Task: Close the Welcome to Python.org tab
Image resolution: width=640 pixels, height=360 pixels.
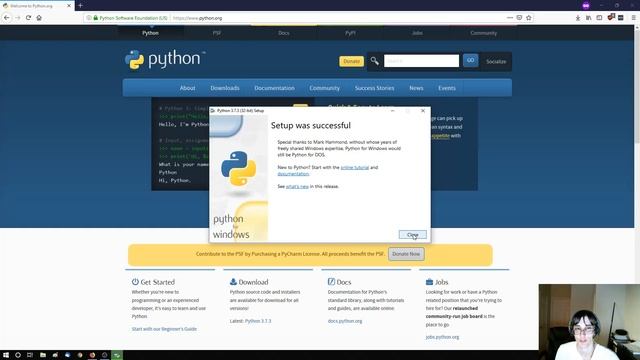Action: tap(69, 6)
